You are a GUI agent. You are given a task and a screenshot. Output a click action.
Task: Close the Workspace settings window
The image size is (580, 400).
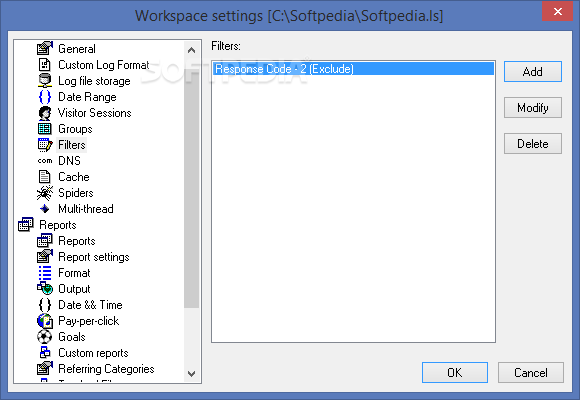point(558,11)
